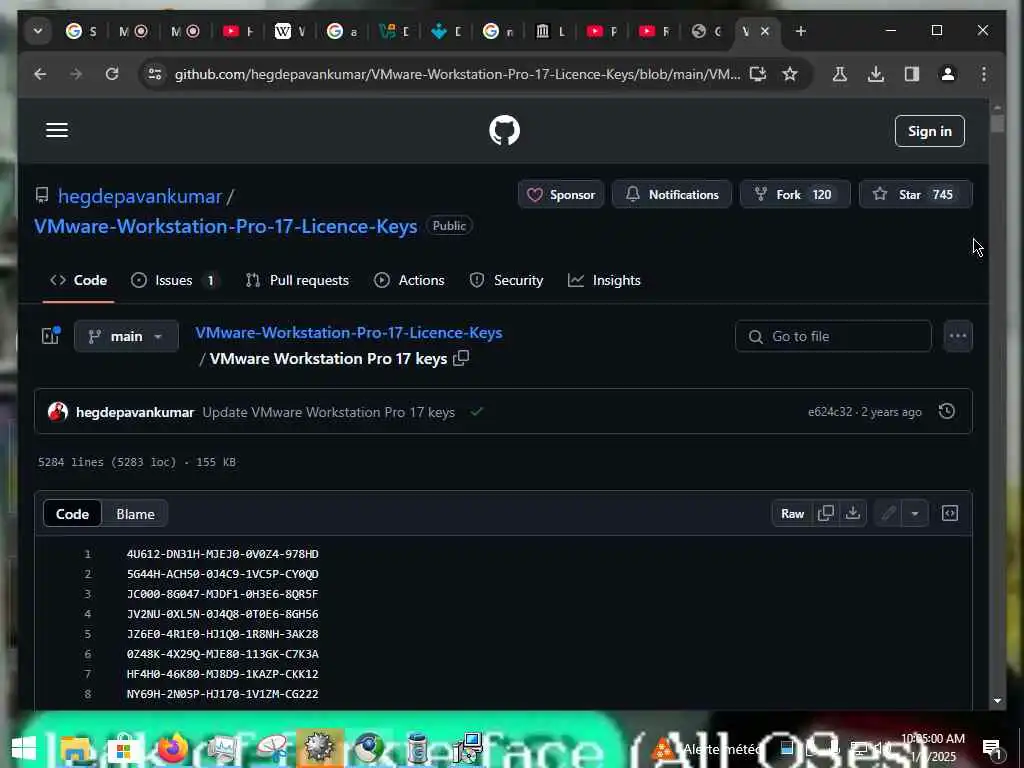Open the Update VMware Workstation Pro 17 keys commit message
The height and width of the screenshot is (768, 1024).
[x=328, y=412]
